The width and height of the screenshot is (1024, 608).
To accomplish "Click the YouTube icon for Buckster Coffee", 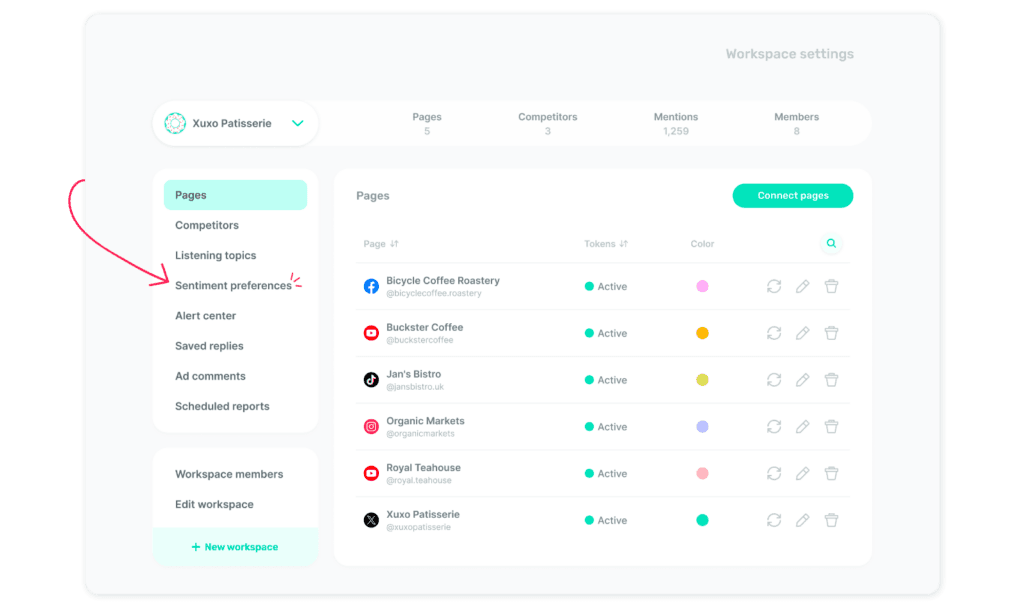I will [x=371, y=333].
